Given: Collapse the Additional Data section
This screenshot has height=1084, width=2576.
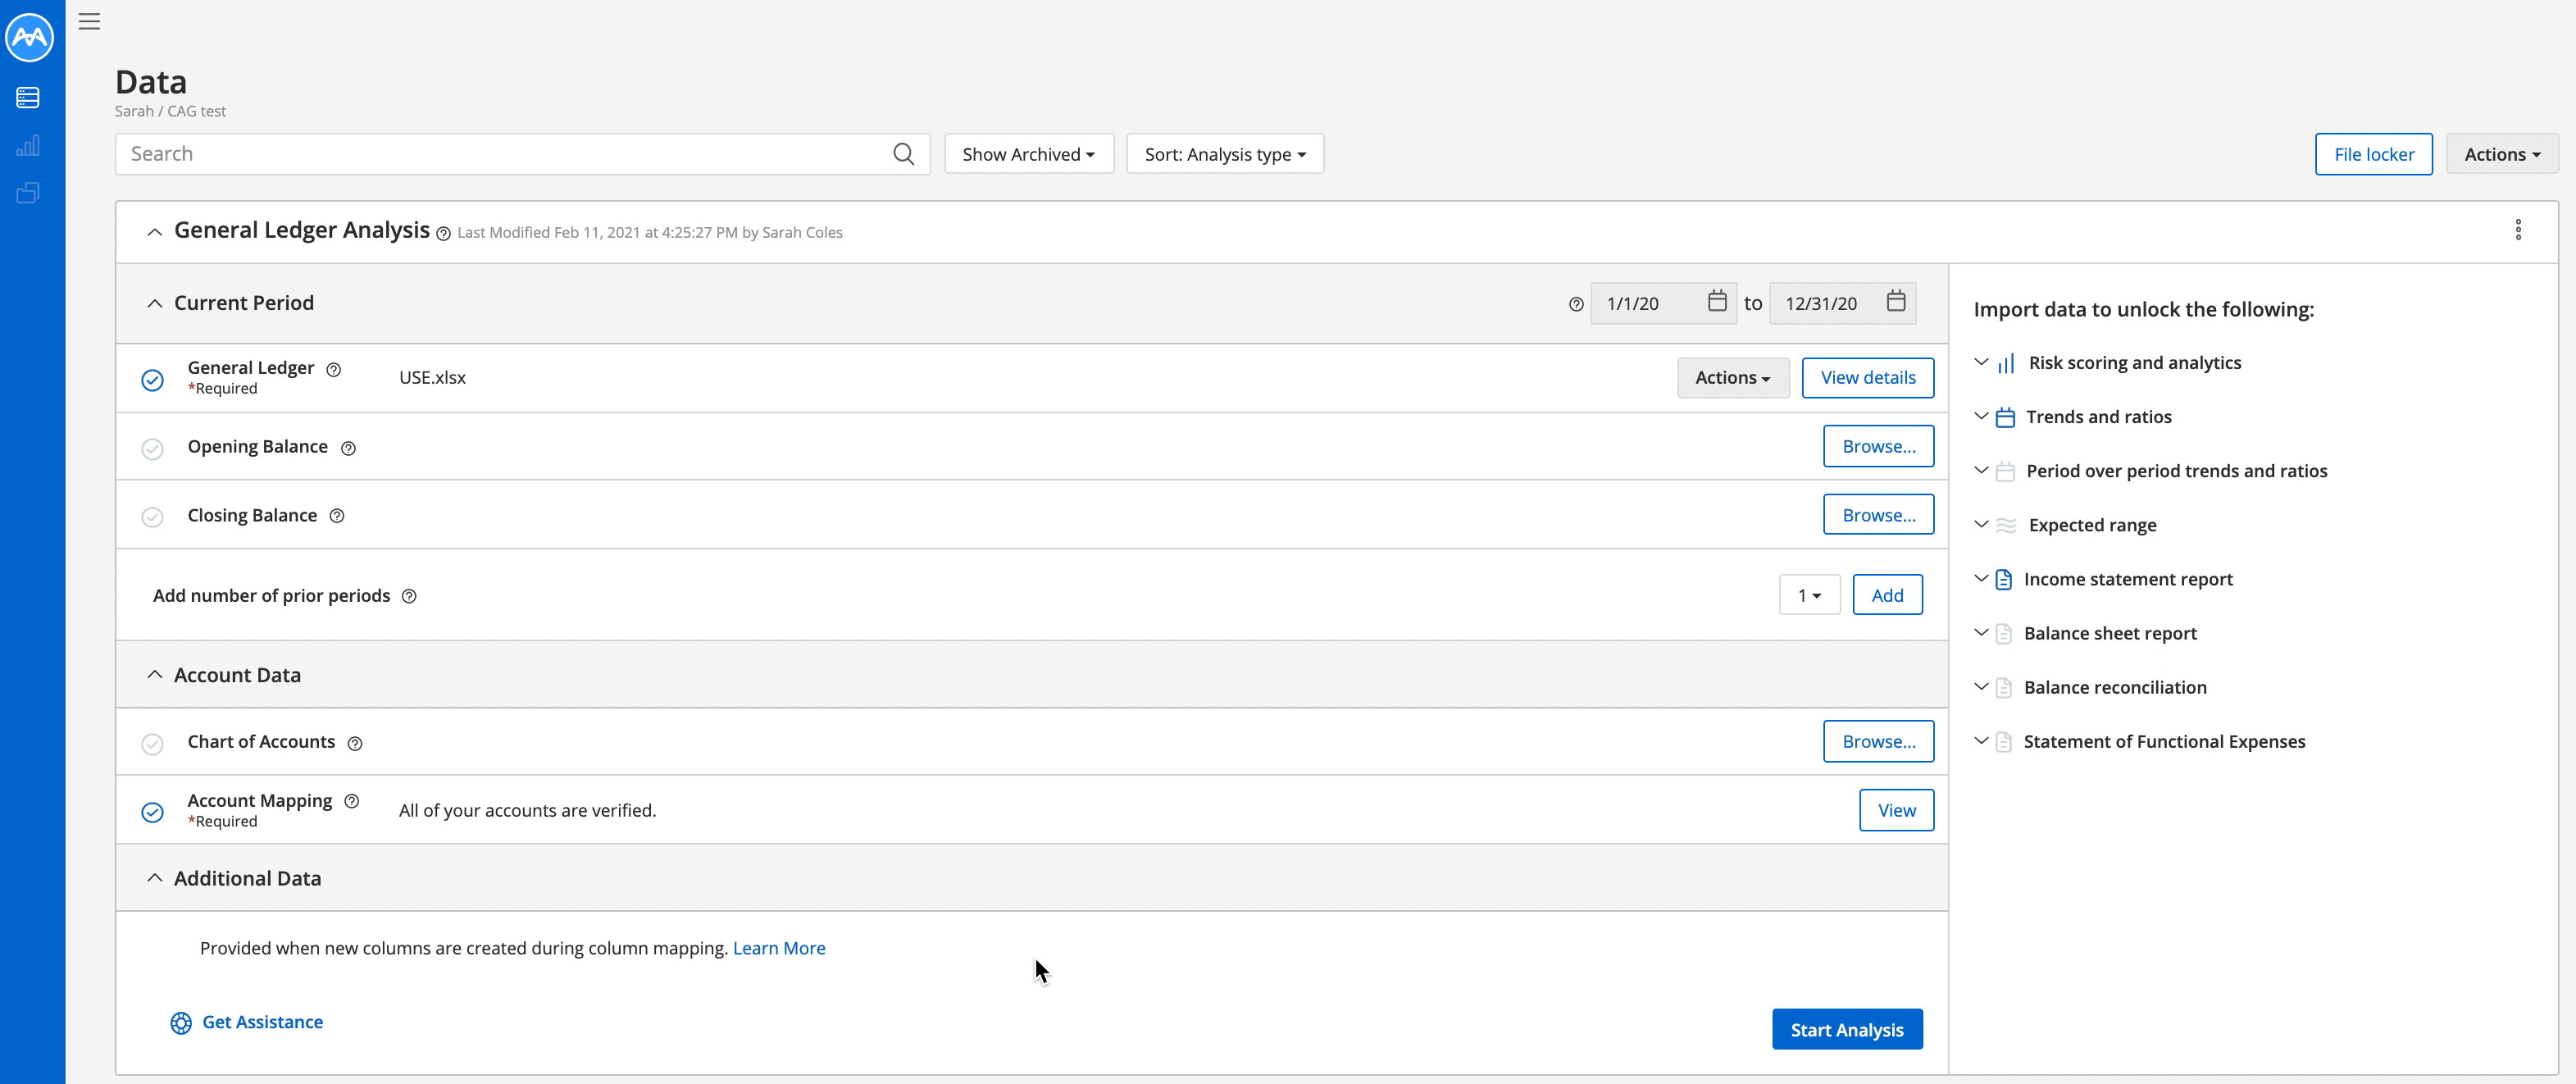Looking at the screenshot, I should point(154,878).
